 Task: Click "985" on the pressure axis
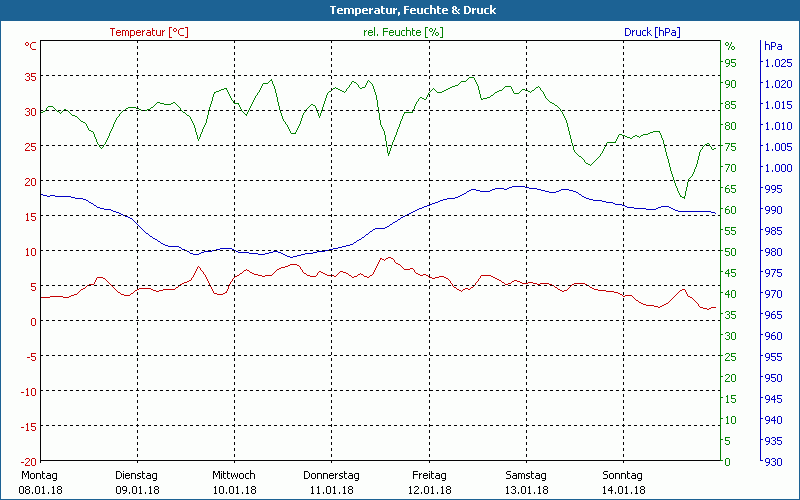tap(773, 231)
